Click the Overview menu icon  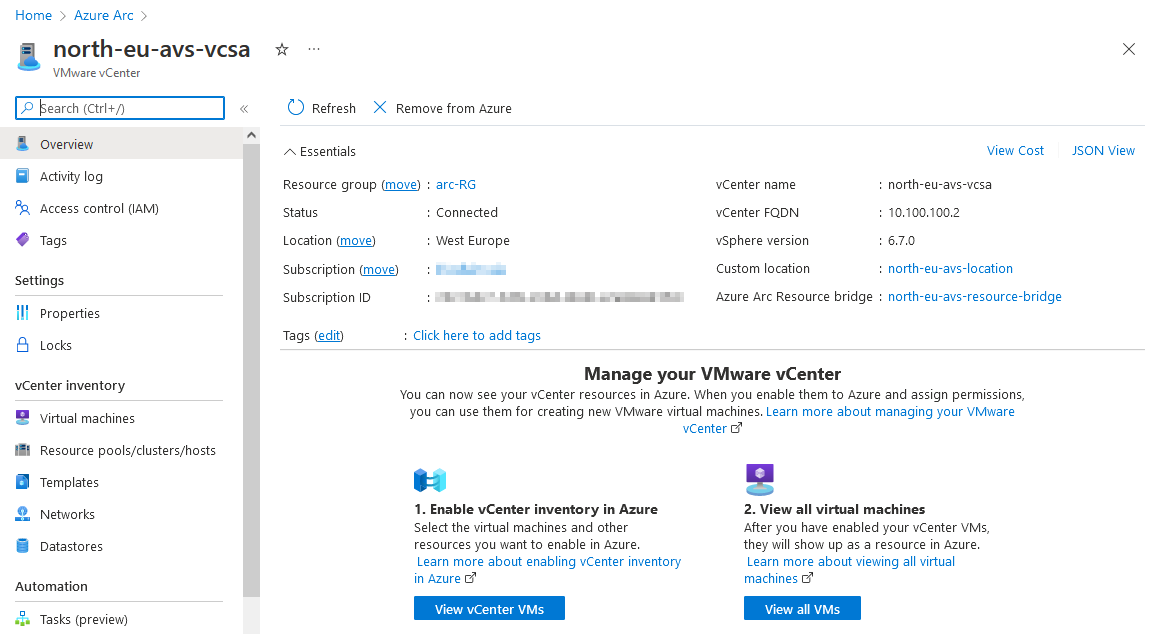23,144
